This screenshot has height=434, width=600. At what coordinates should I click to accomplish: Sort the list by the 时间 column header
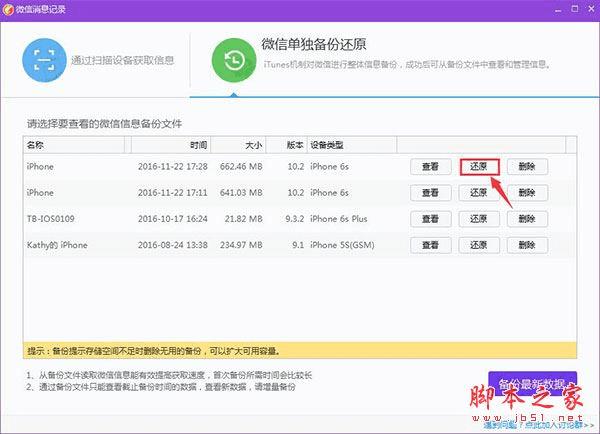point(171,145)
